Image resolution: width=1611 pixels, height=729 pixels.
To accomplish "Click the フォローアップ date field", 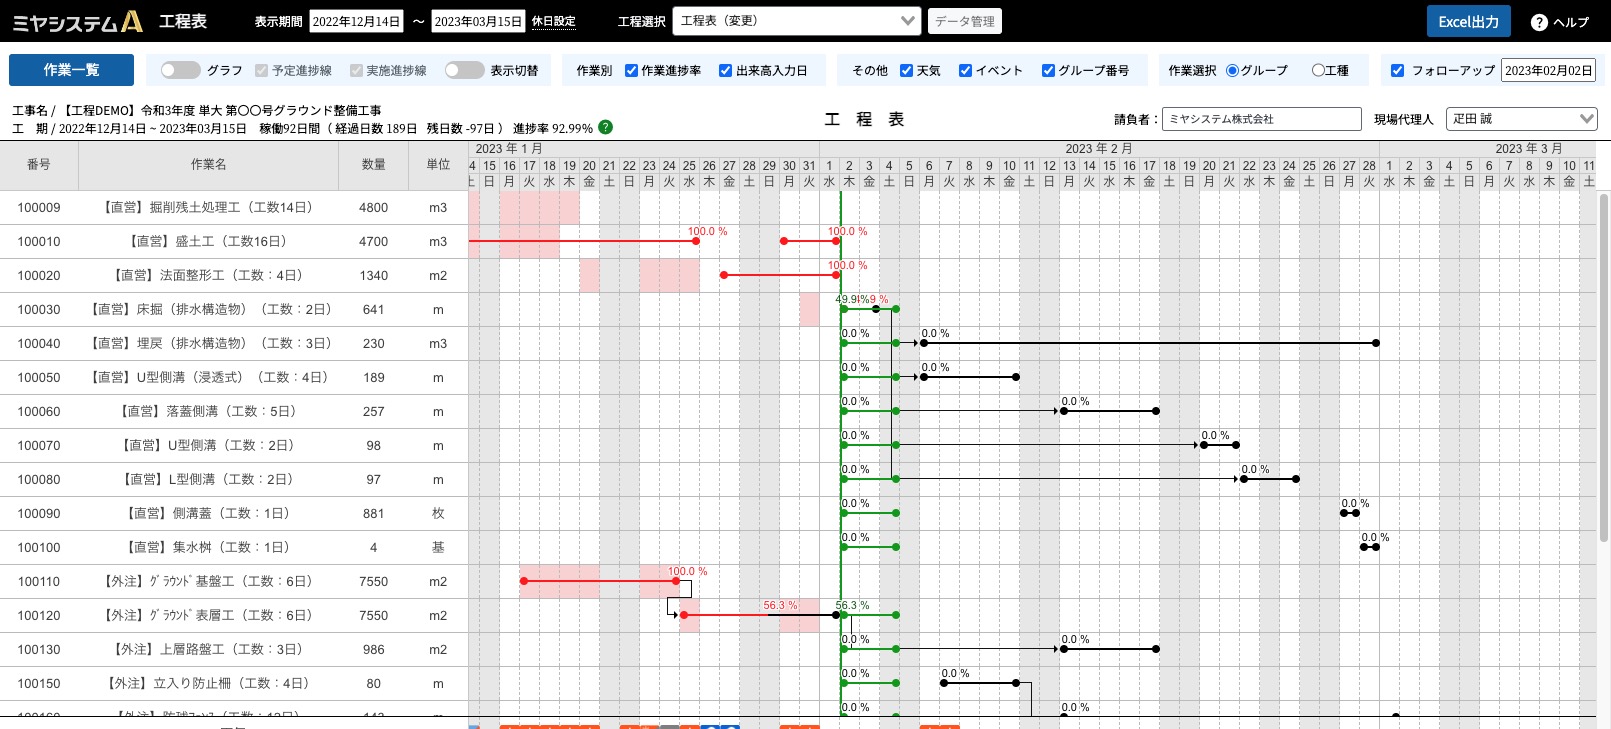I will 1548,70.
